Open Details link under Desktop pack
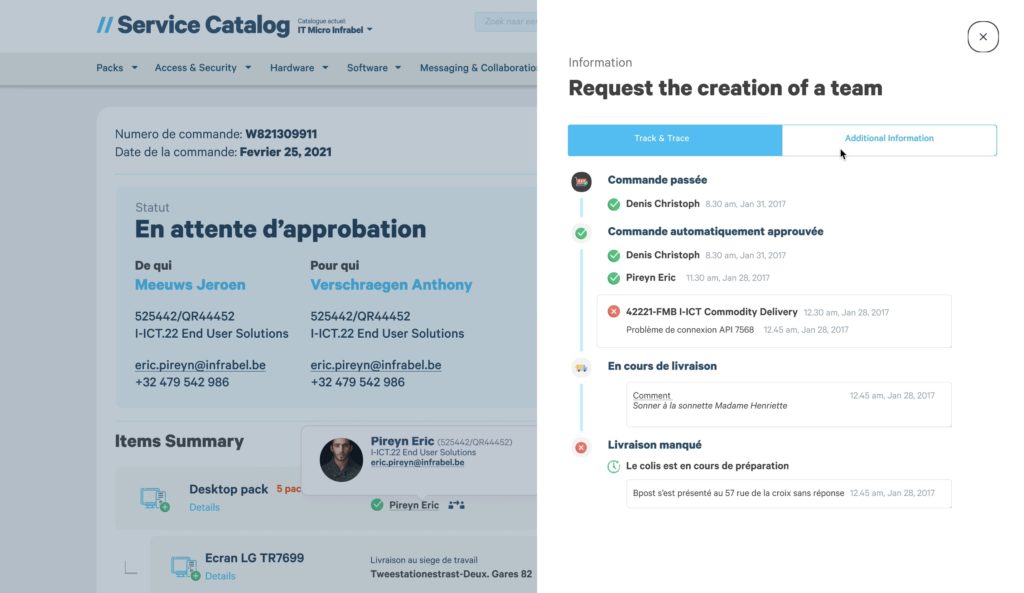 pyautogui.click(x=204, y=507)
